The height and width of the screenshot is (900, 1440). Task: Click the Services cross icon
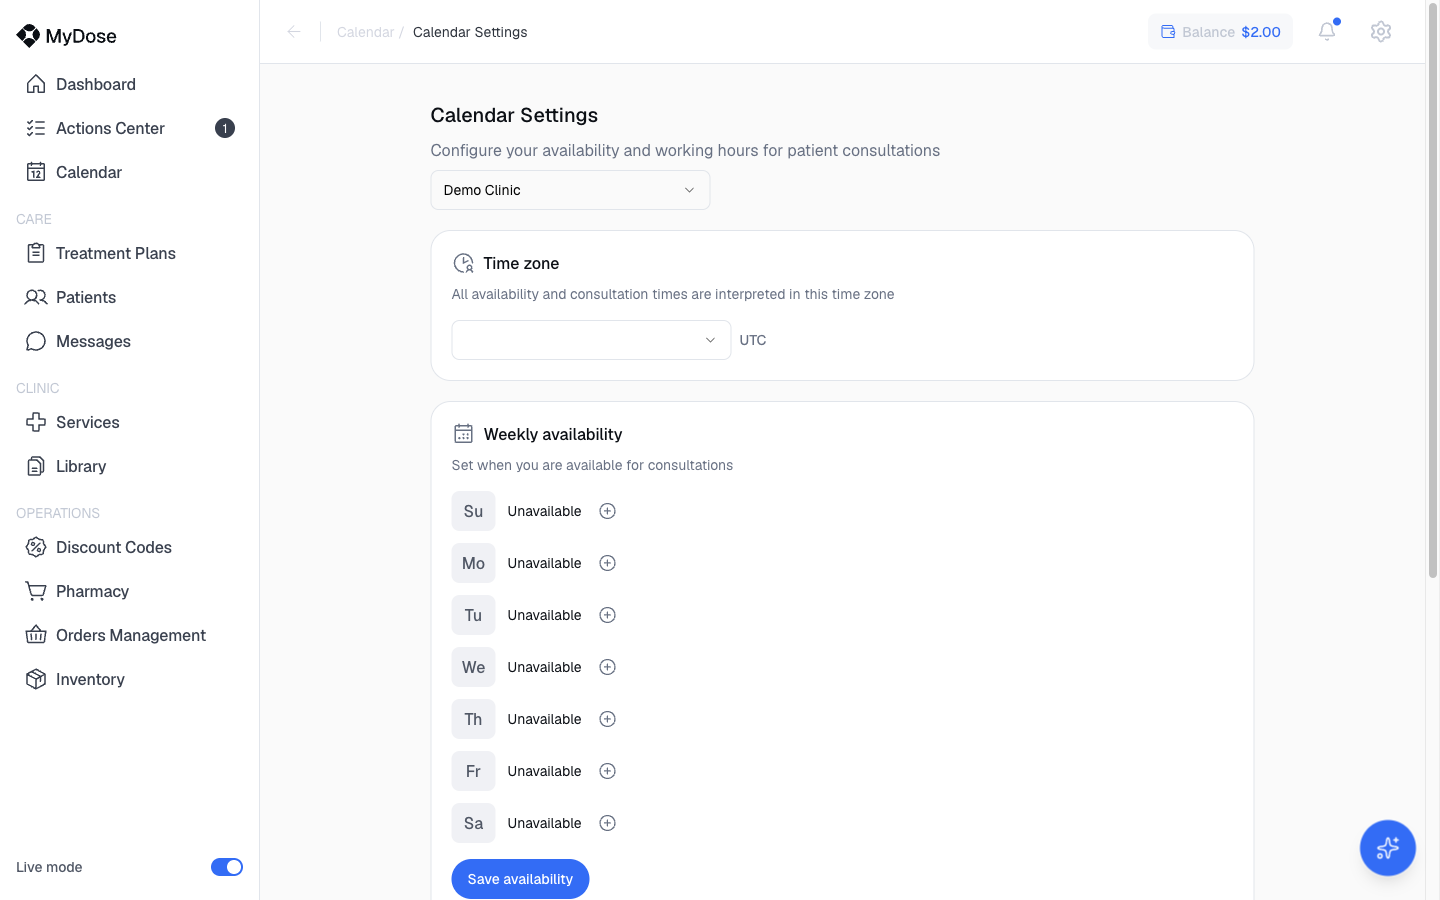click(36, 422)
